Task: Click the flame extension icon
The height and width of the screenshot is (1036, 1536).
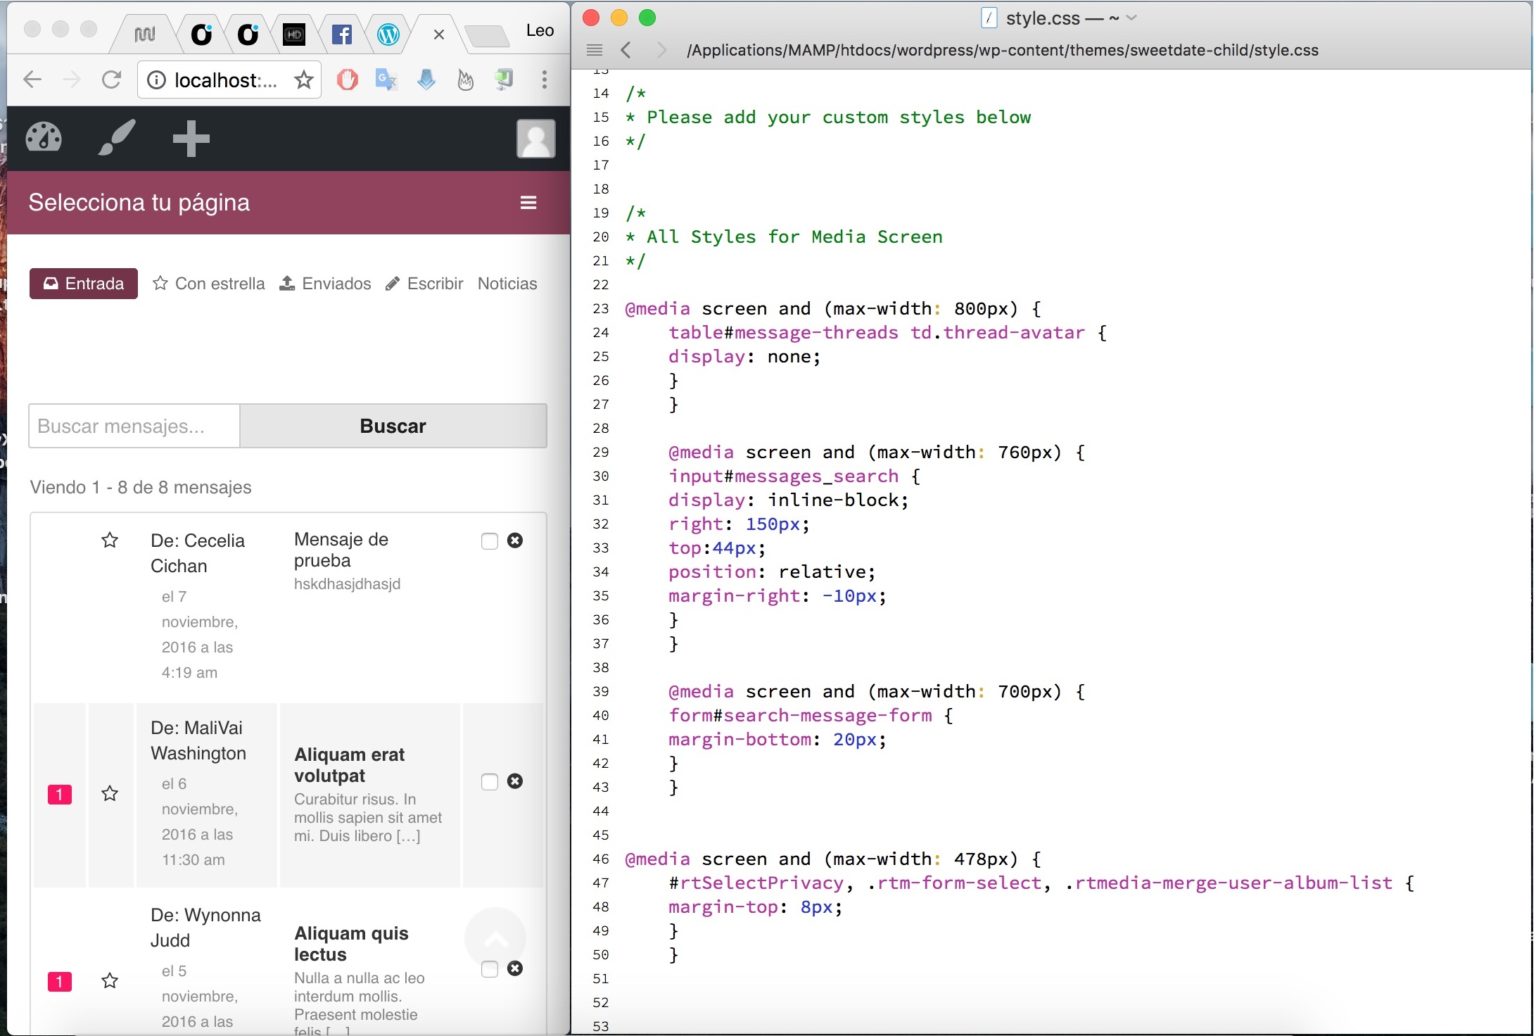Action: coord(465,80)
